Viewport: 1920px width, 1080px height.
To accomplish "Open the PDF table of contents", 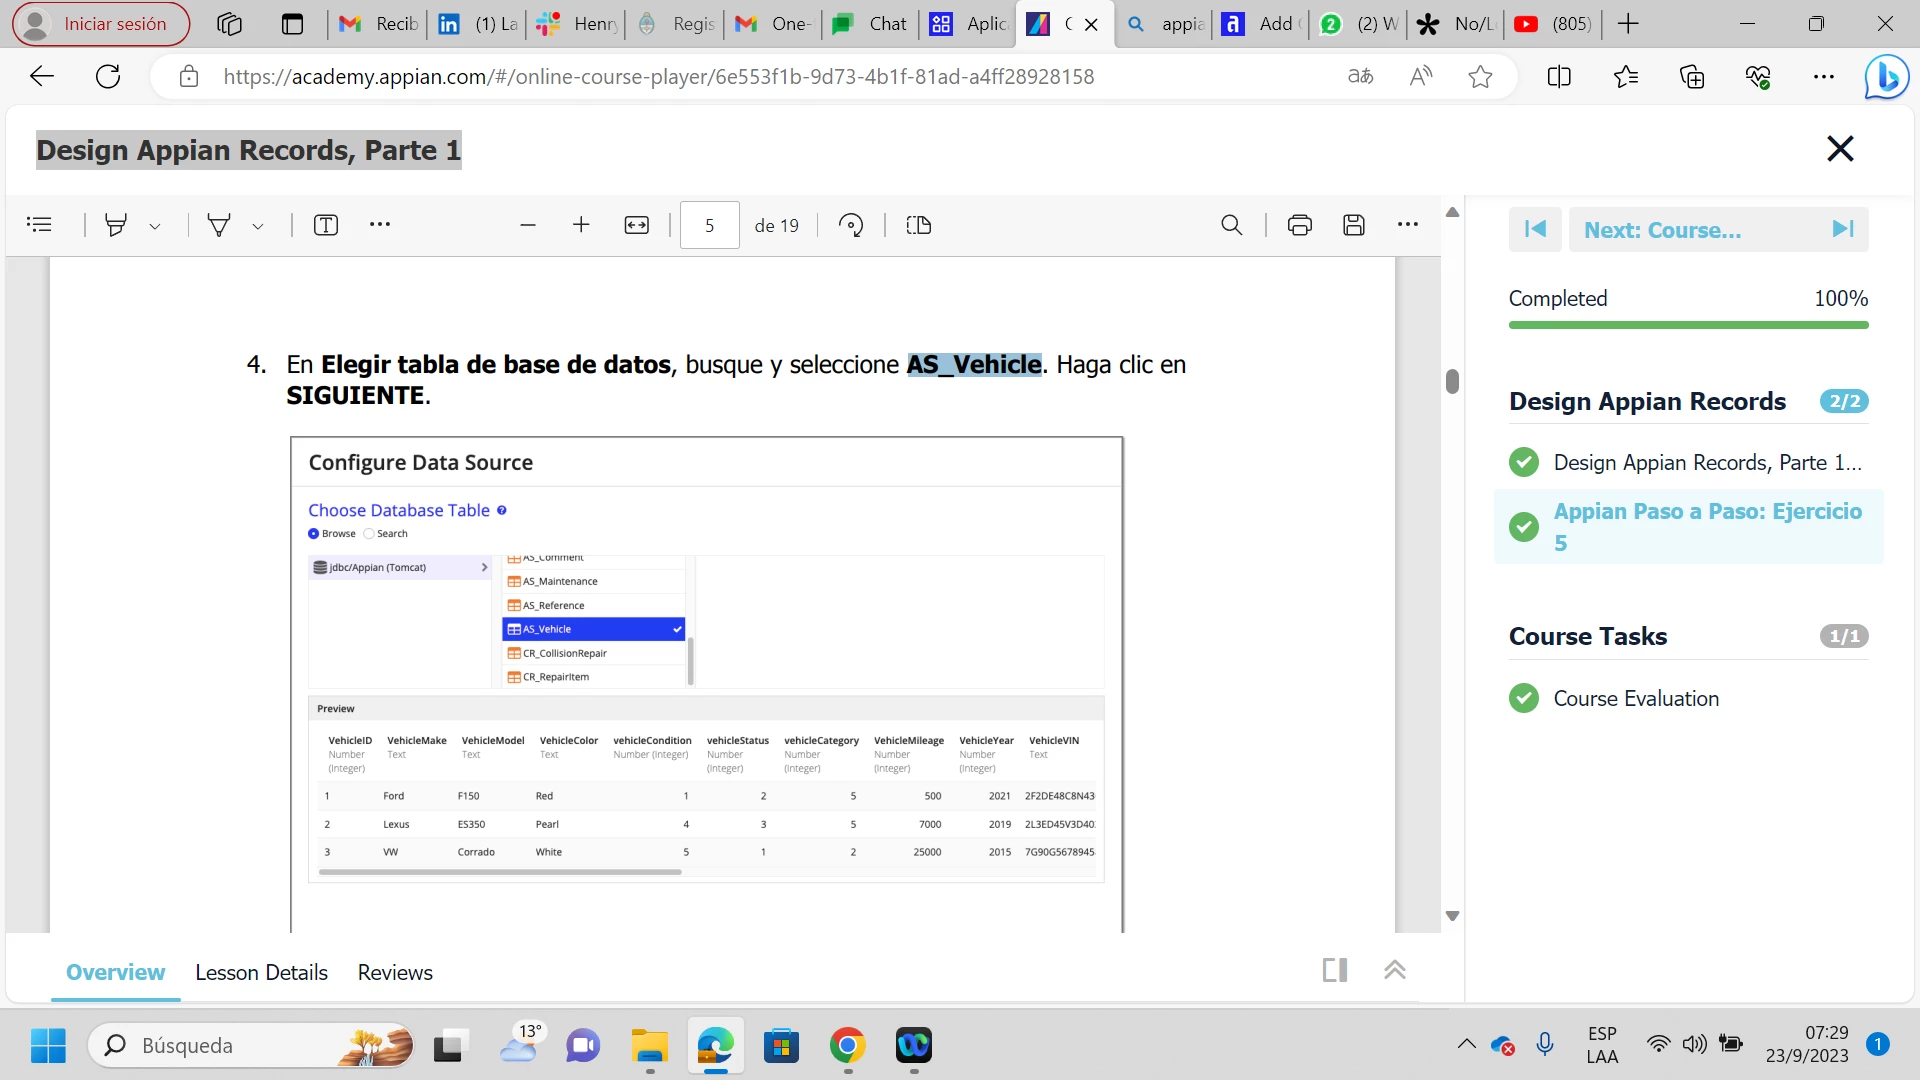I will tap(39, 225).
